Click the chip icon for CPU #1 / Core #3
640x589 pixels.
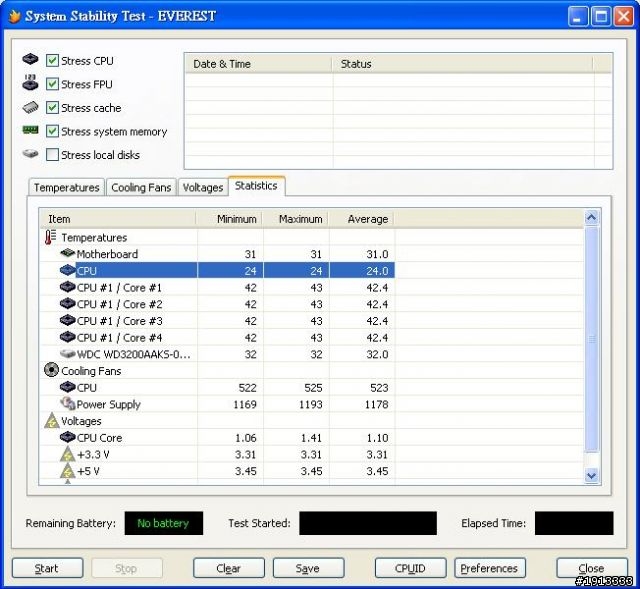coord(67,320)
